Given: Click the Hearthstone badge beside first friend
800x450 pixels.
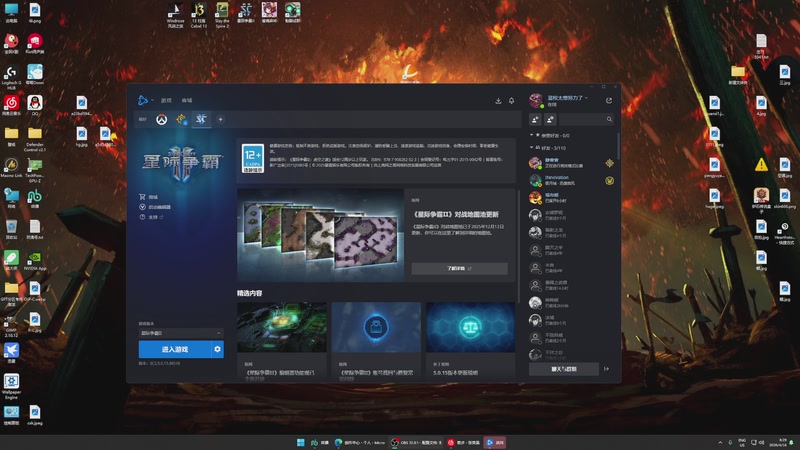Looking at the screenshot, I should coord(609,163).
